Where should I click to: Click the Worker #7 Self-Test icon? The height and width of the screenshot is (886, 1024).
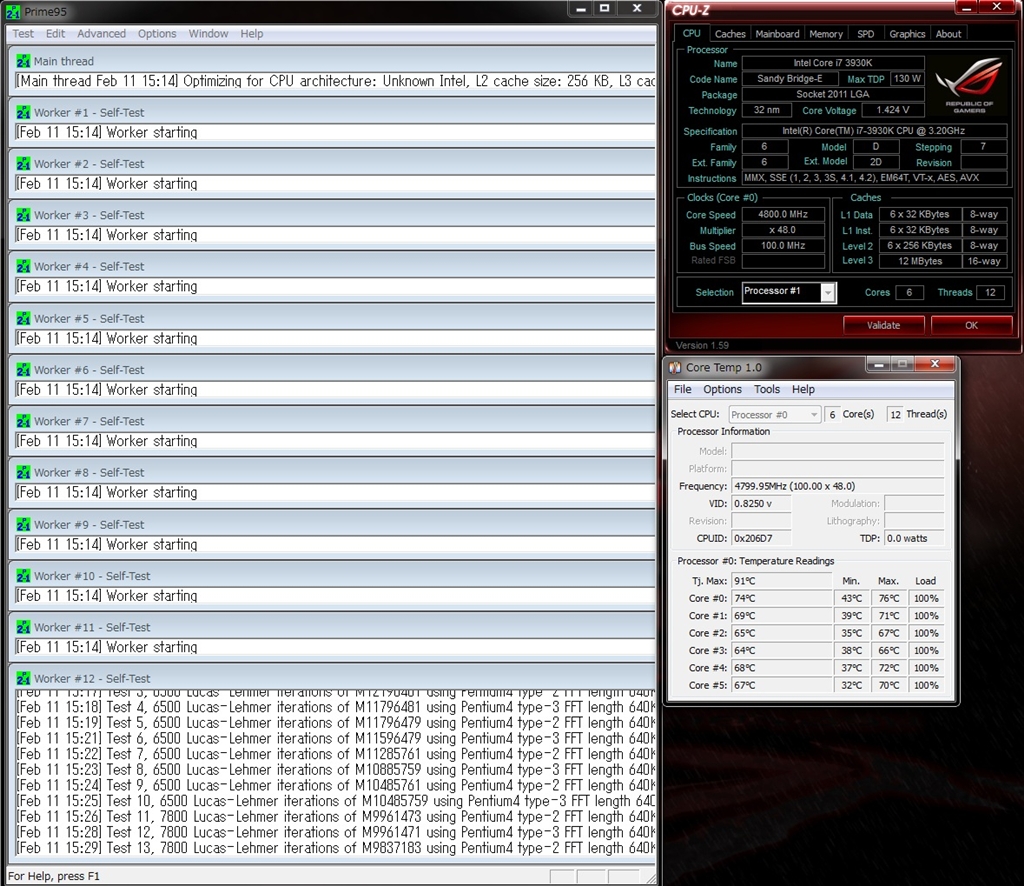point(23,421)
